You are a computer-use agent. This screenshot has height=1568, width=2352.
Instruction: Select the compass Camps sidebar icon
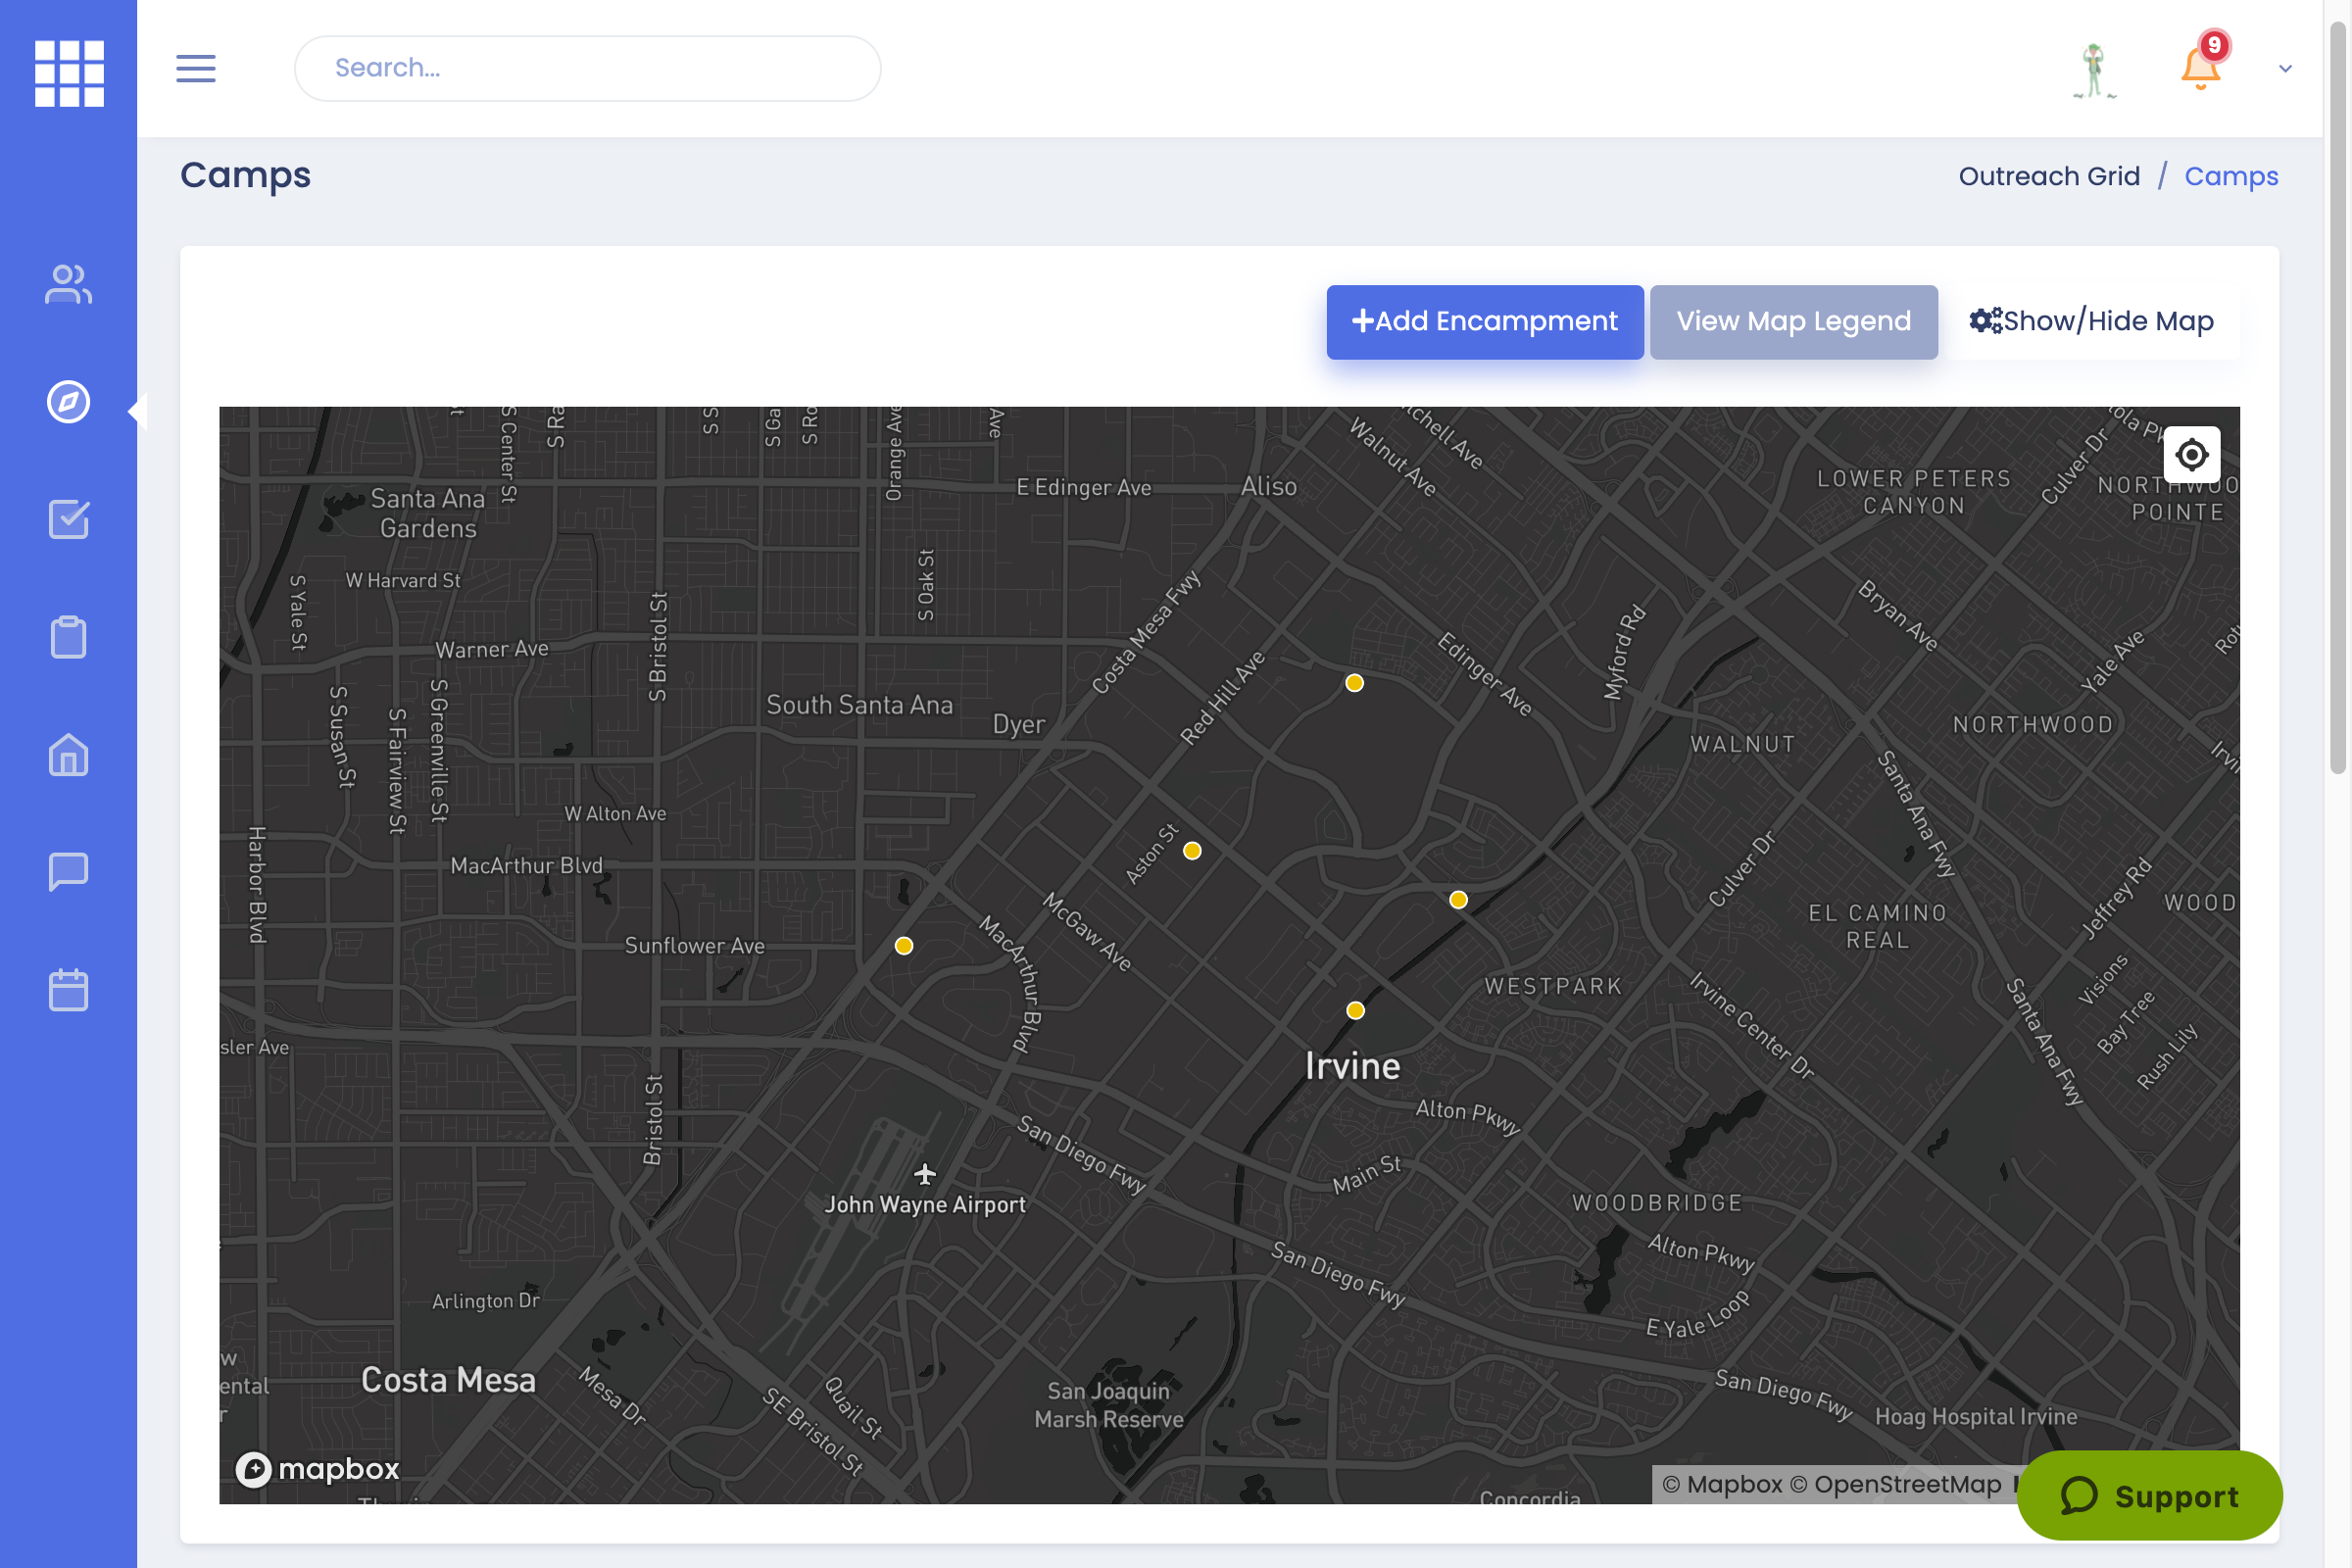pos(68,402)
